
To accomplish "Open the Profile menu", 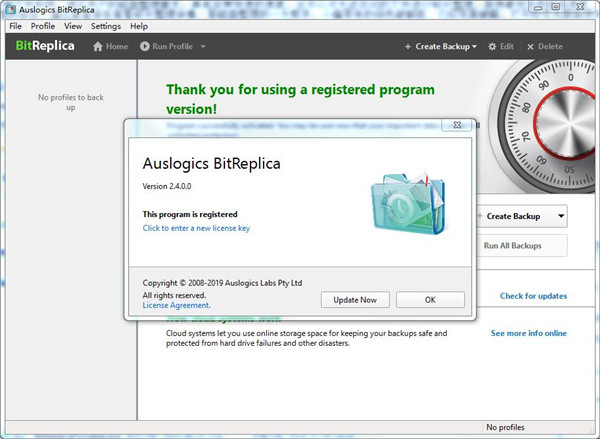I will [43, 26].
